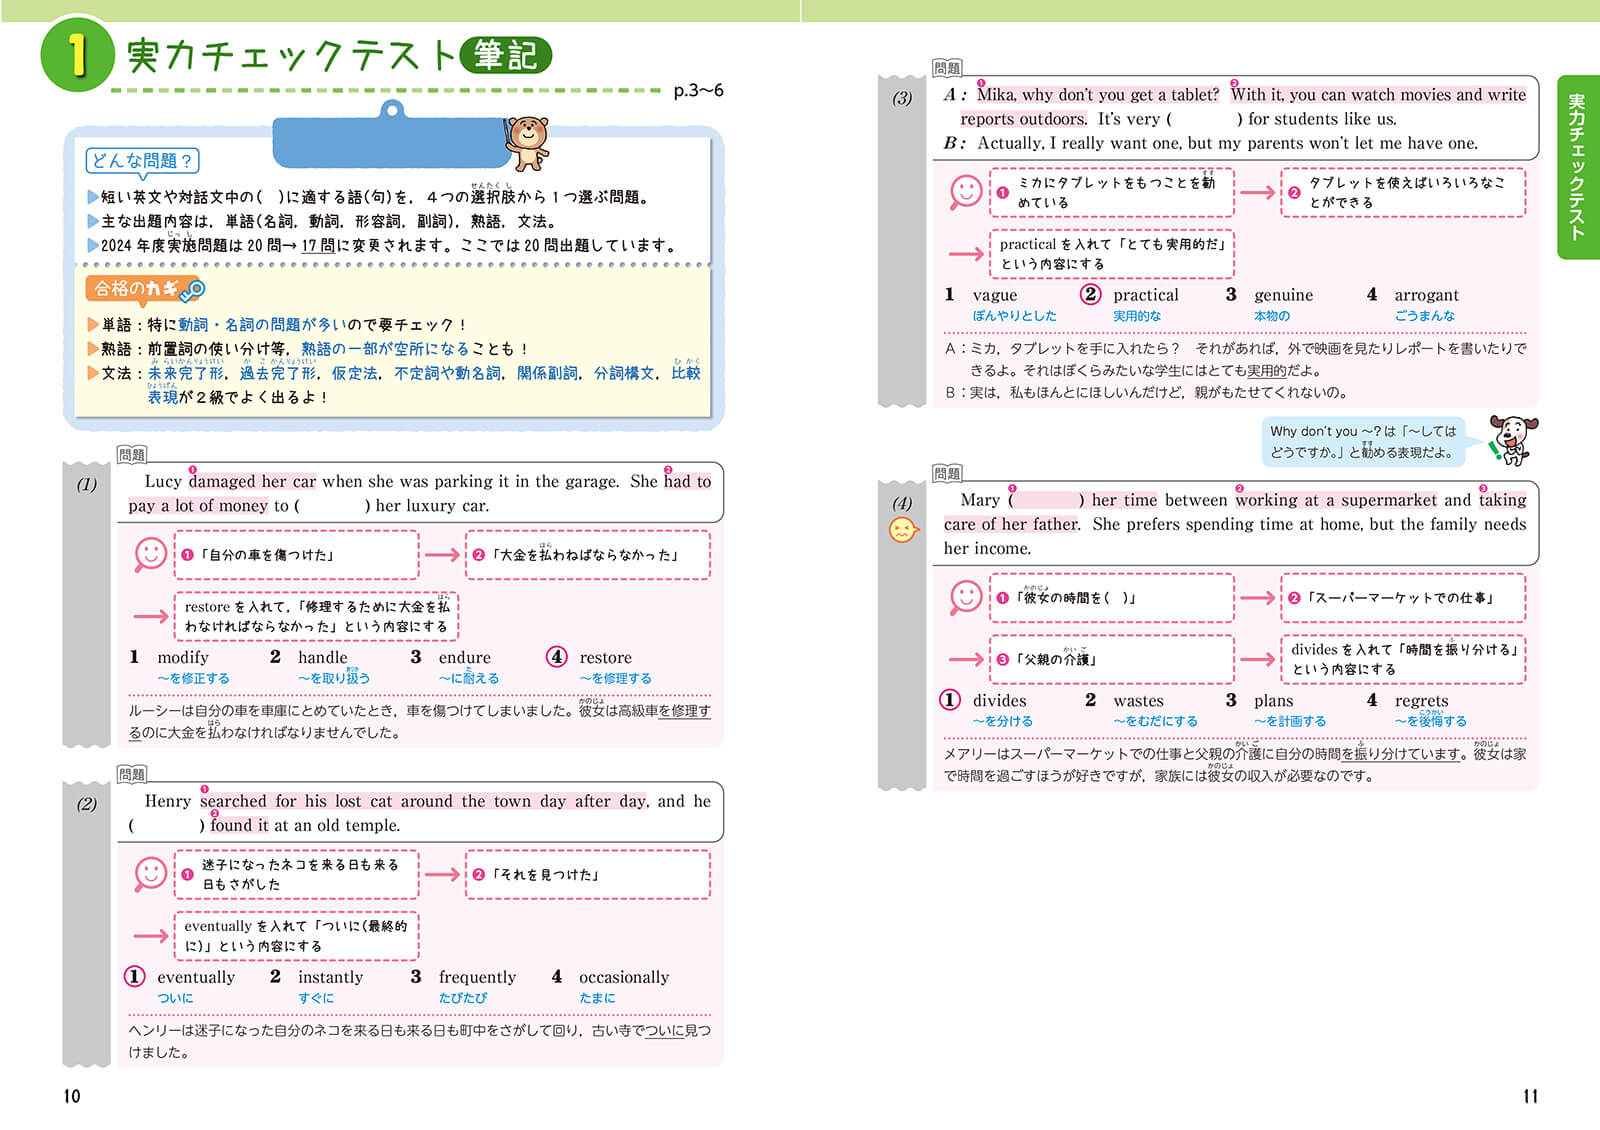Click the smiley face icon in question (4) hints
The width and height of the screenshot is (1600, 1130).
[x=966, y=597]
